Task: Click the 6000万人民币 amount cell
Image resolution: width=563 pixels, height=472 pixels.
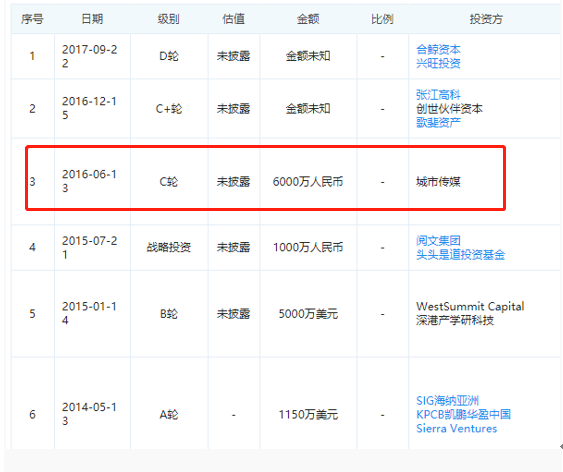Action: pos(308,182)
